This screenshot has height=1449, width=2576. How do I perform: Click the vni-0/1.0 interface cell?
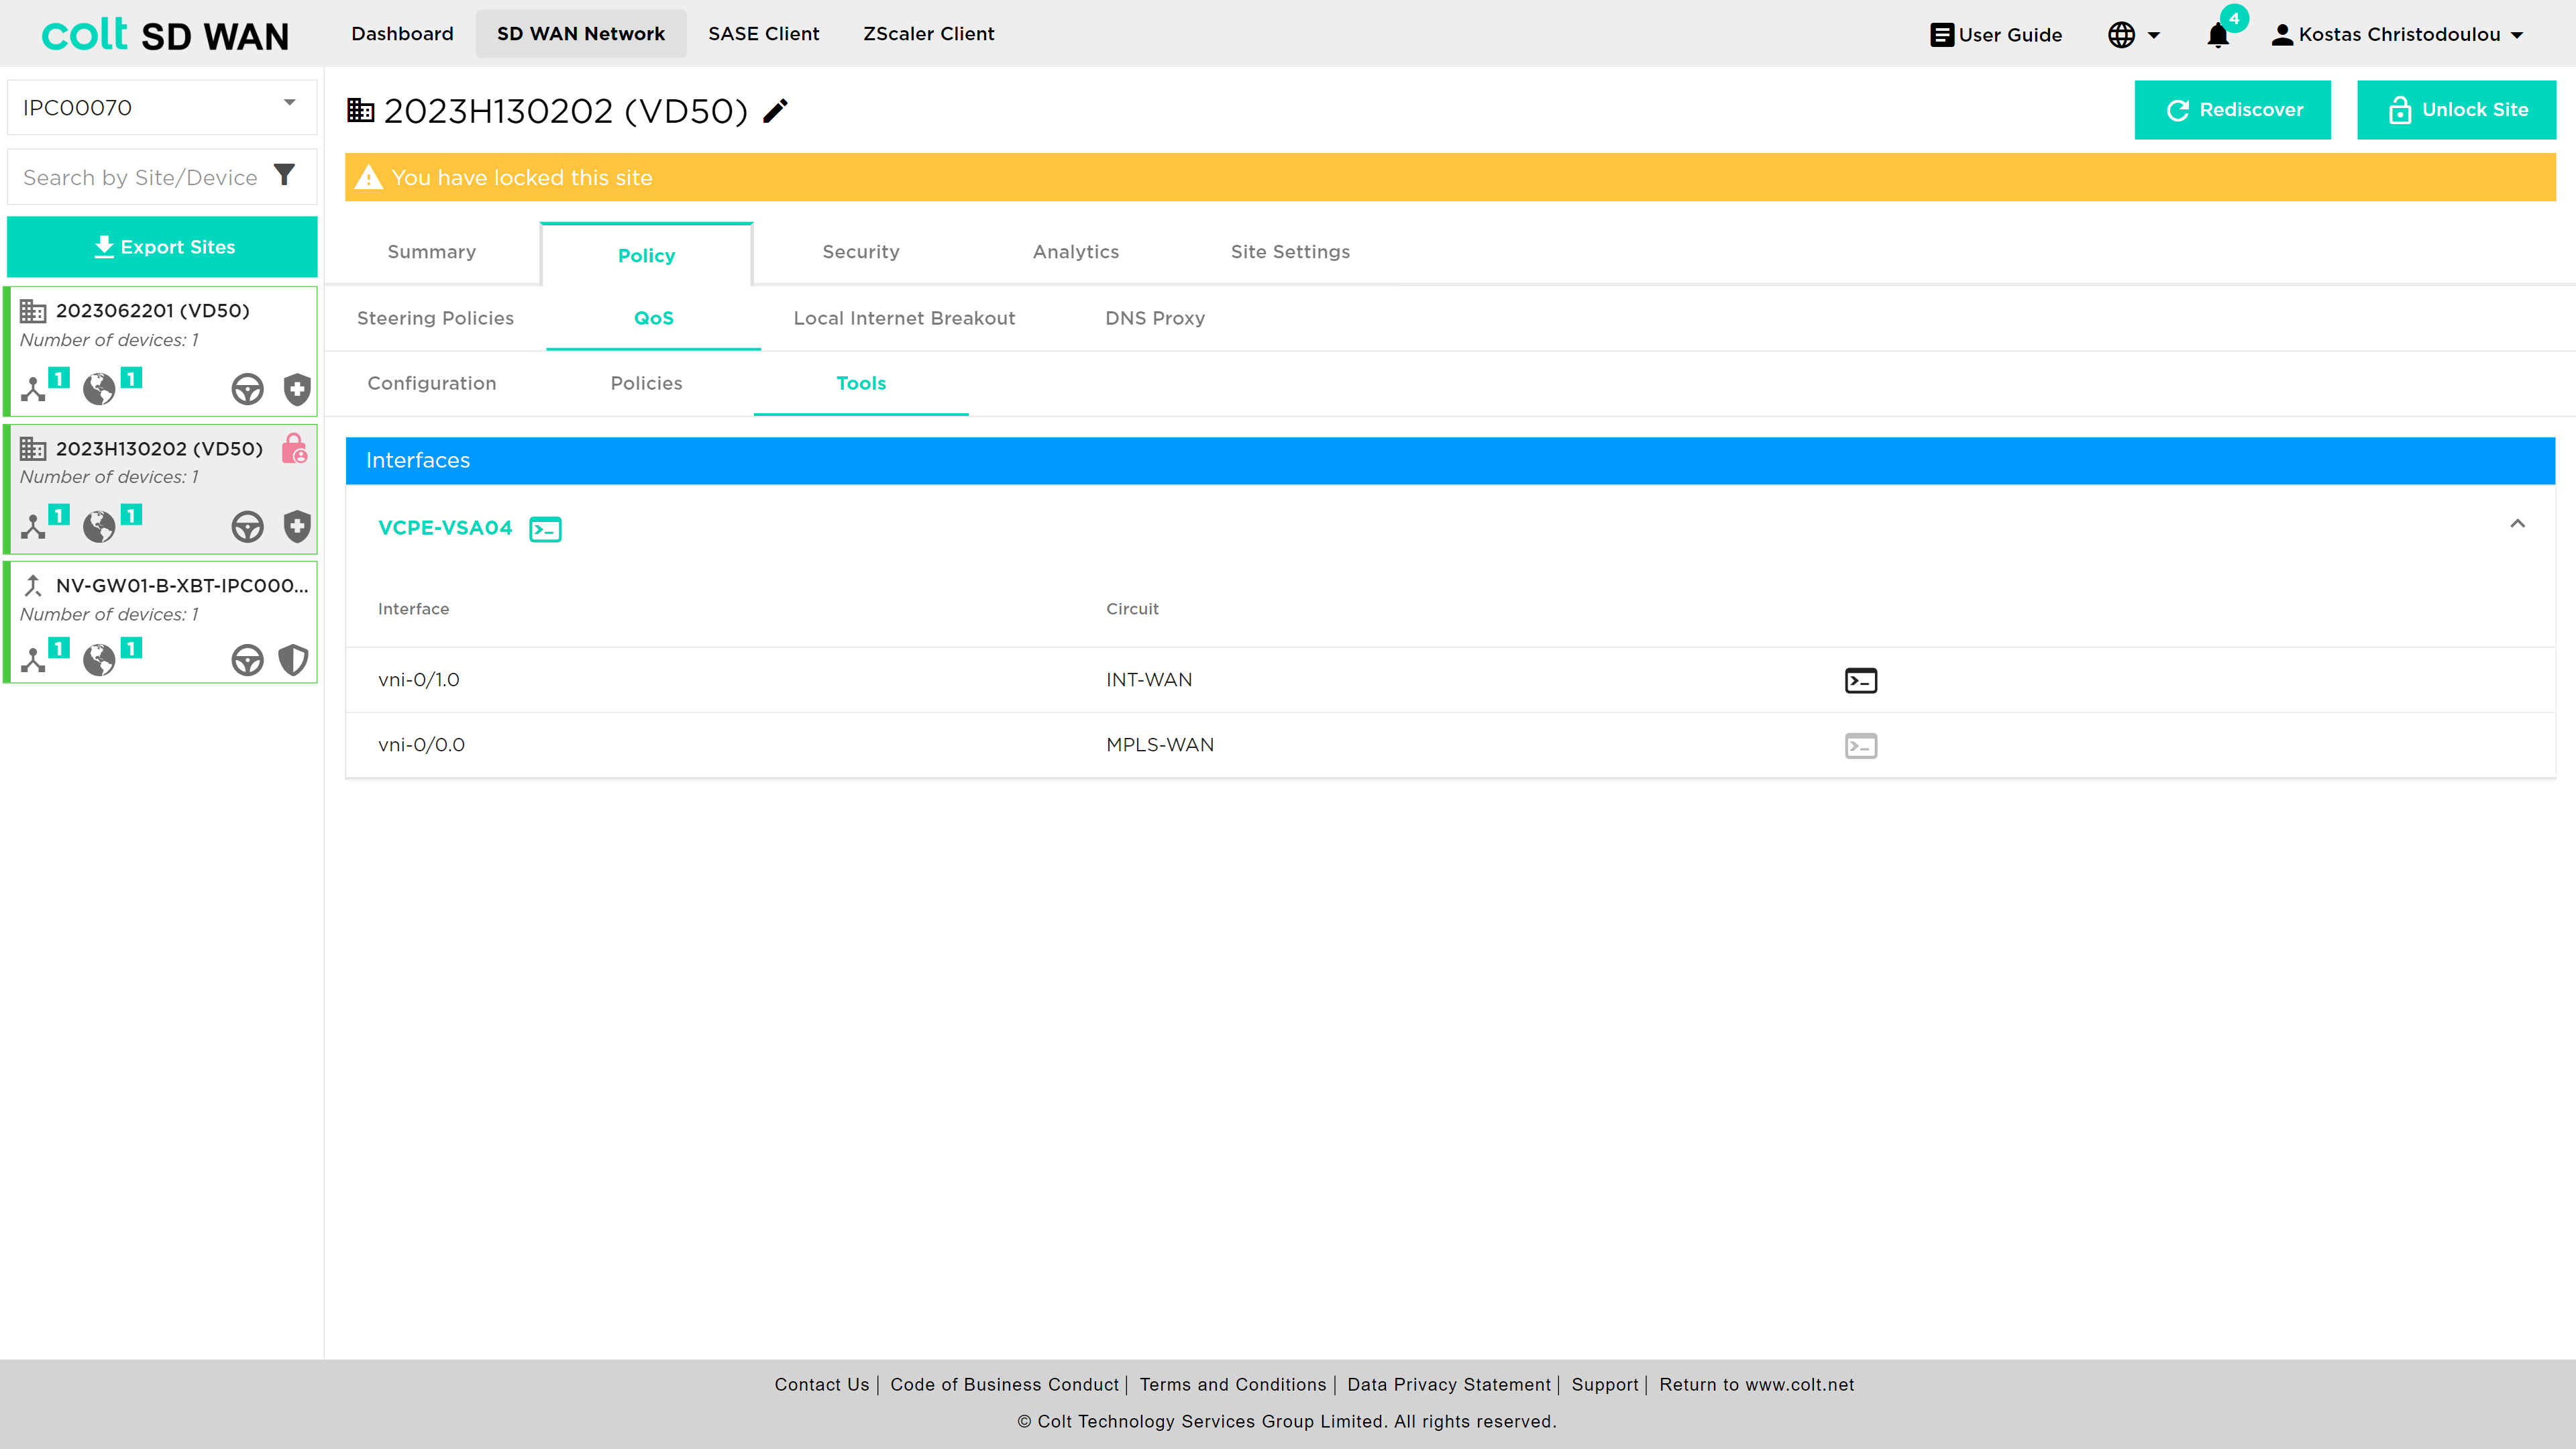419,680
